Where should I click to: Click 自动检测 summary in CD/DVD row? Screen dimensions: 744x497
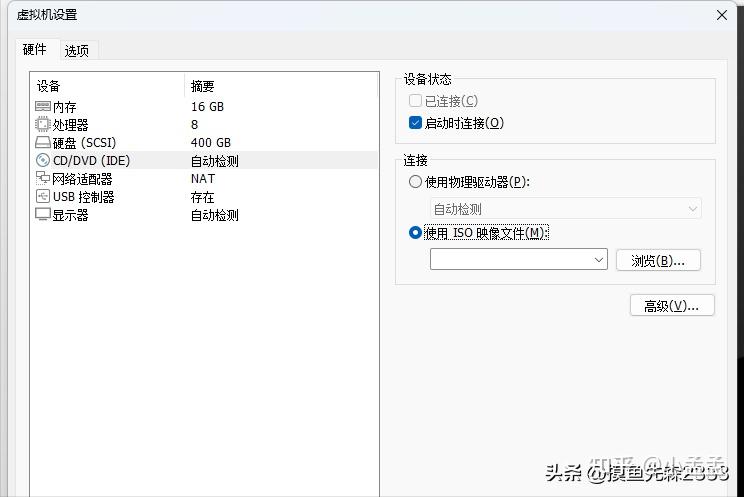[214, 161]
